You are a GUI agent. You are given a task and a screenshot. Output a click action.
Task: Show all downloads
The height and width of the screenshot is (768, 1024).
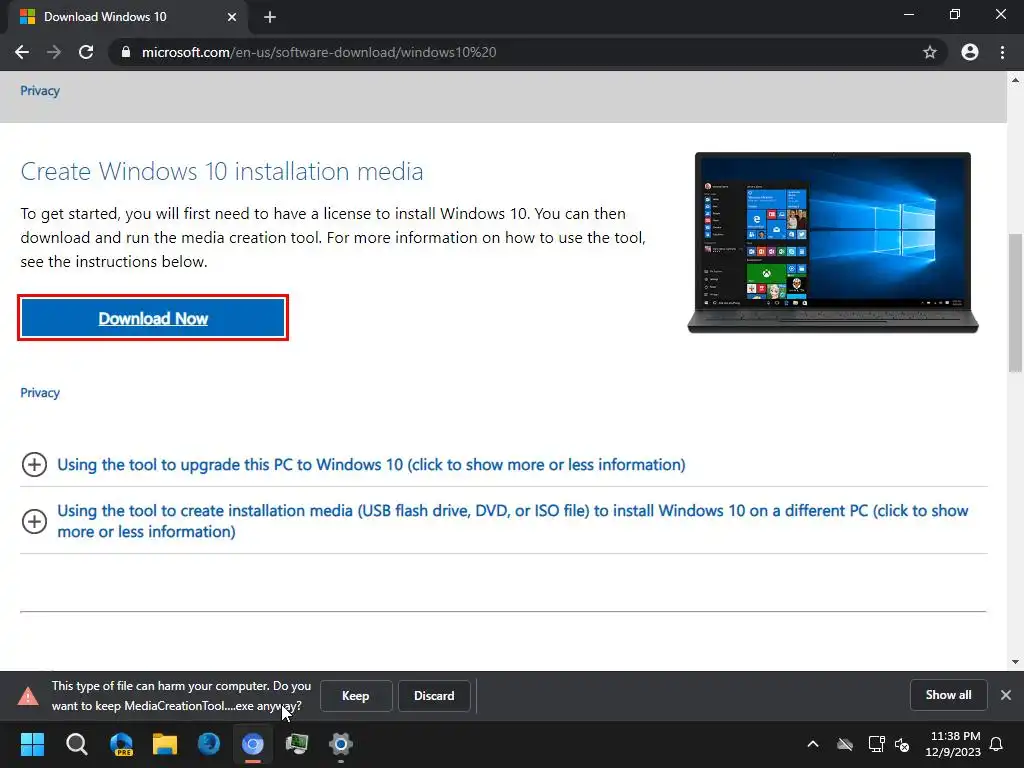948,695
